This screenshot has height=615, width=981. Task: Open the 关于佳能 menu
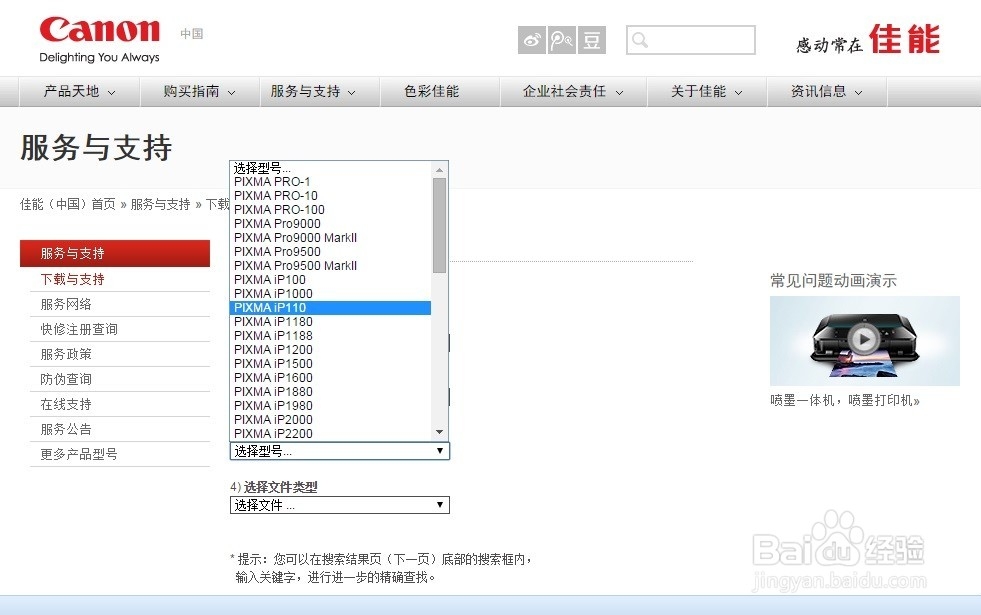point(706,91)
